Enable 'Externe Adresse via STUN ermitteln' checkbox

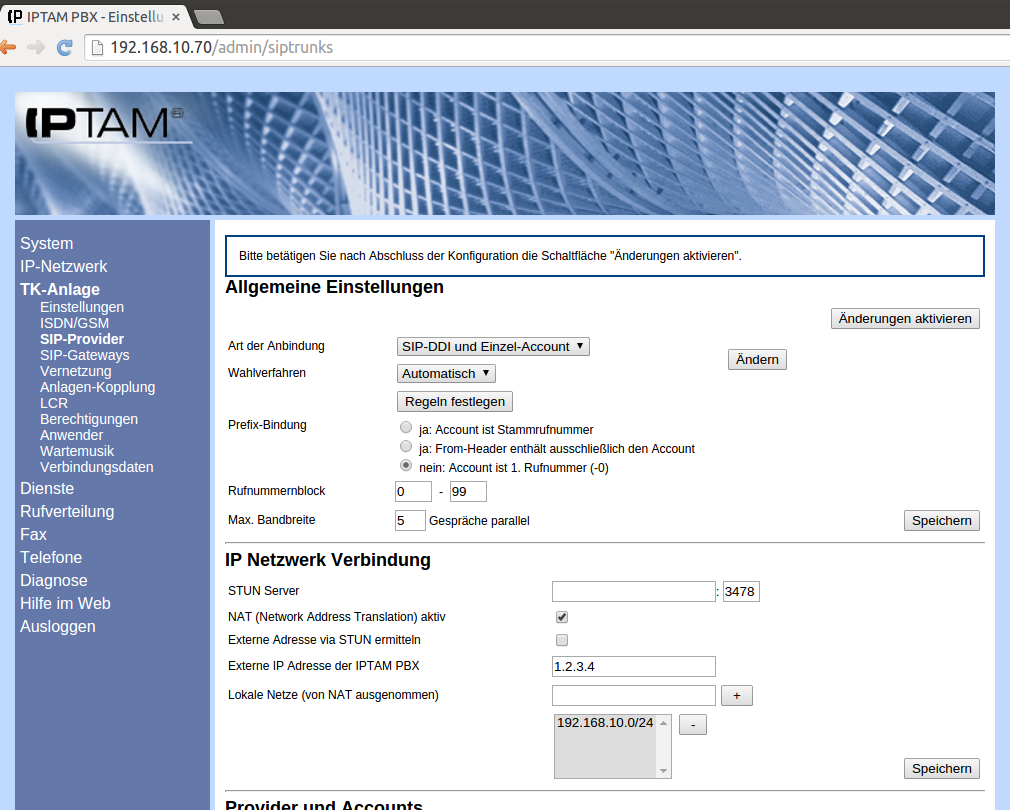pyautogui.click(x=561, y=640)
